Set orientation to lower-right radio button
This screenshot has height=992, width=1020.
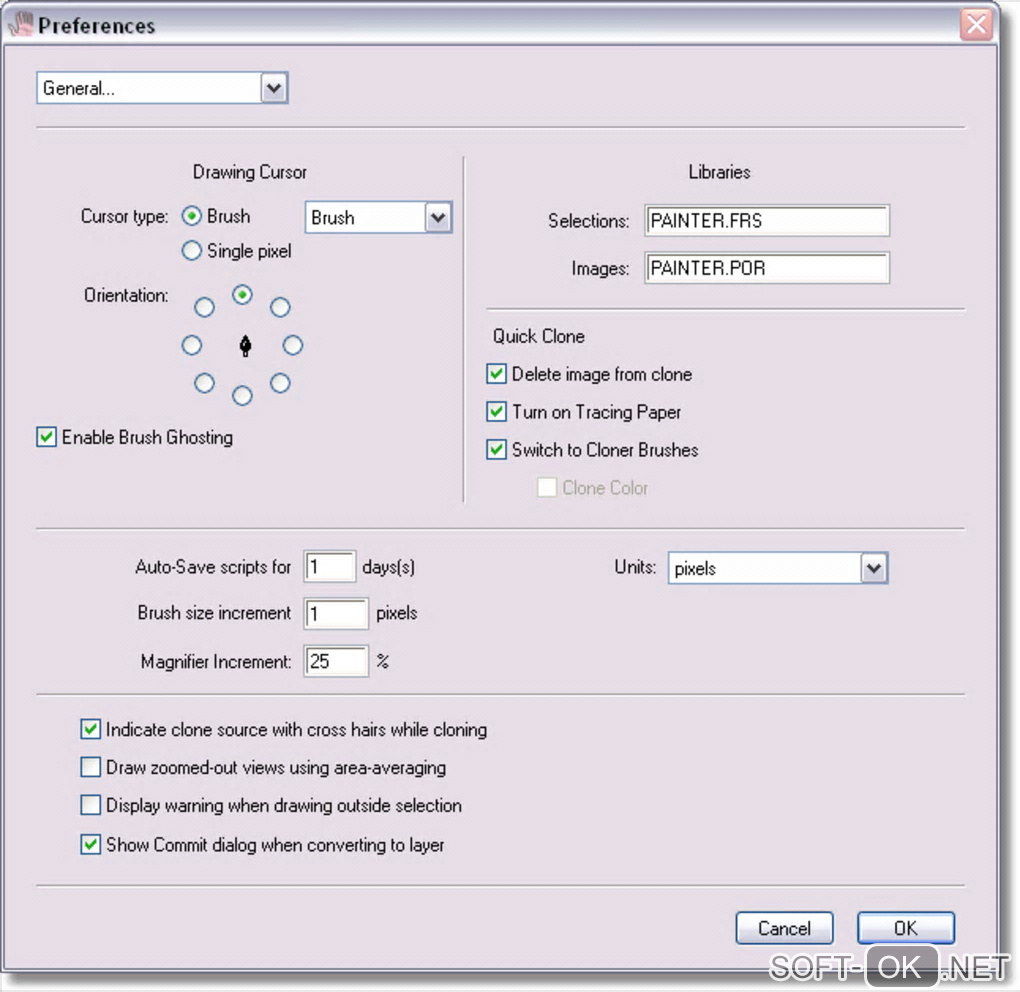point(280,383)
